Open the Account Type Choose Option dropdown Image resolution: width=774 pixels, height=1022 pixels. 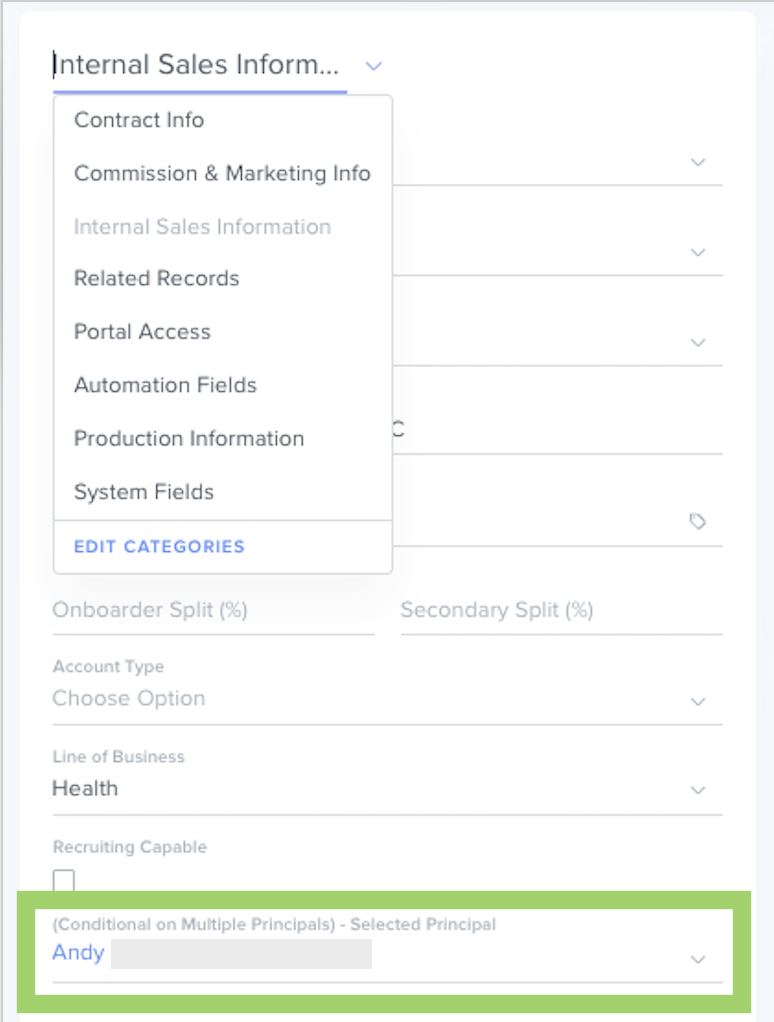(x=386, y=699)
